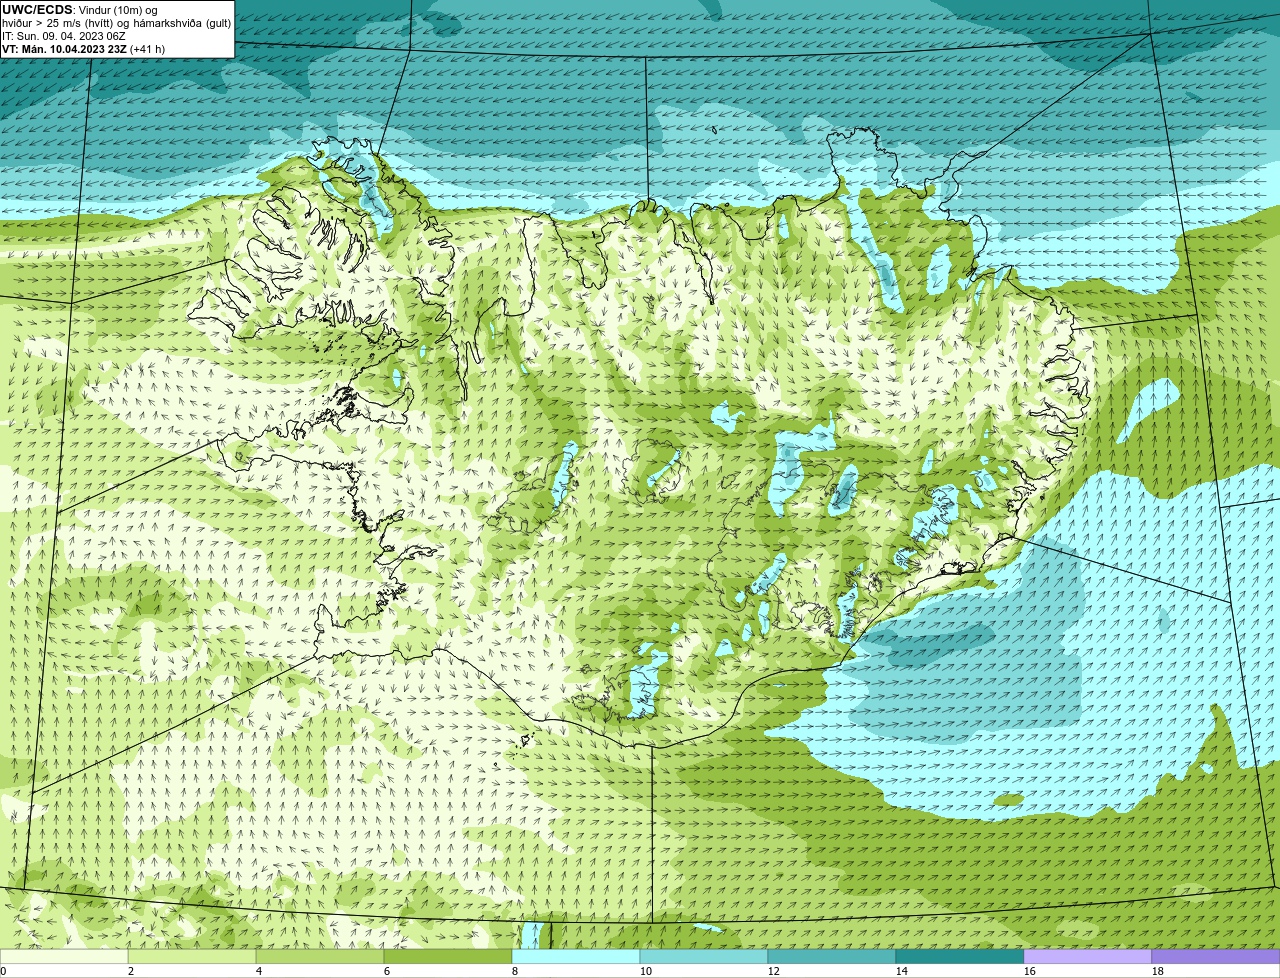Click the '8' scale label
The height and width of the screenshot is (978, 1280).
coord(515,971)
